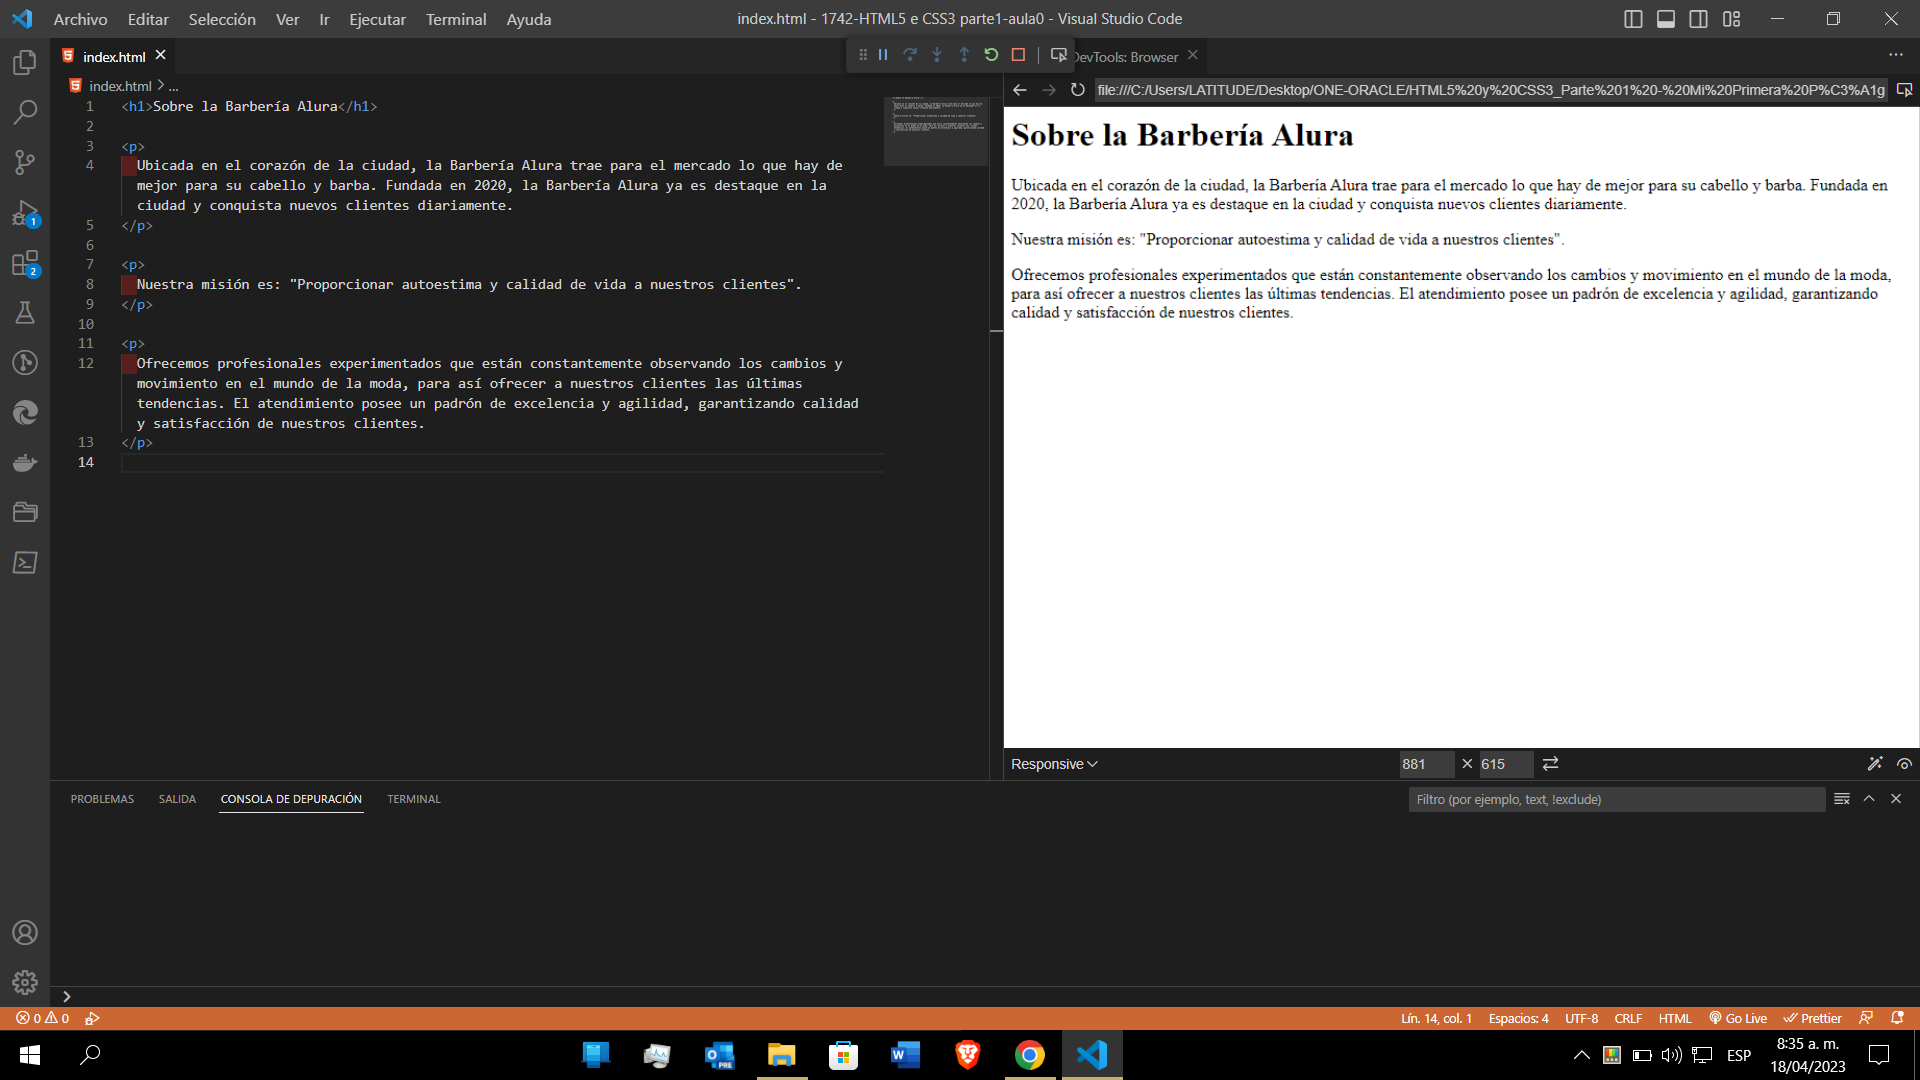
Task: Toggle inspect tool in debug toolbar
Action: pyautogui.click(x=1058, y=55)
